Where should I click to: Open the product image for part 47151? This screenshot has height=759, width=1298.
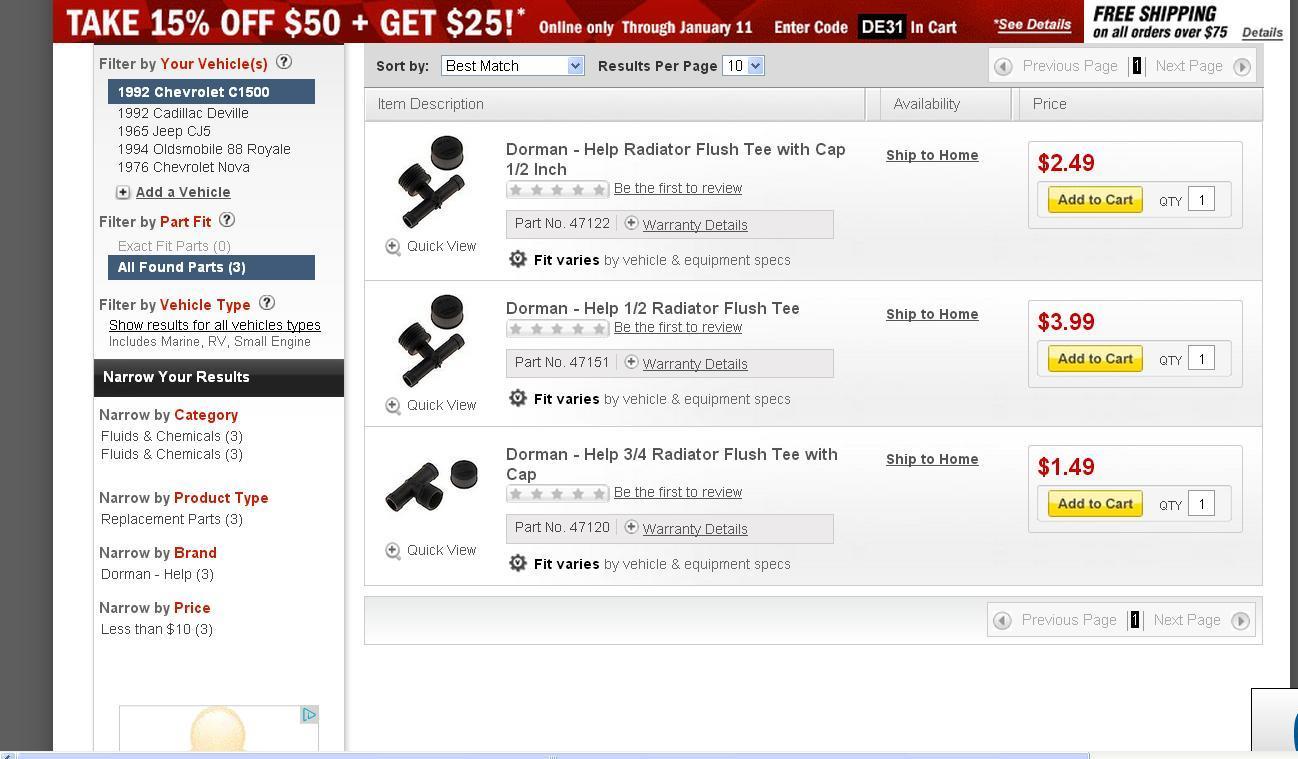click(x=431, y=341)
